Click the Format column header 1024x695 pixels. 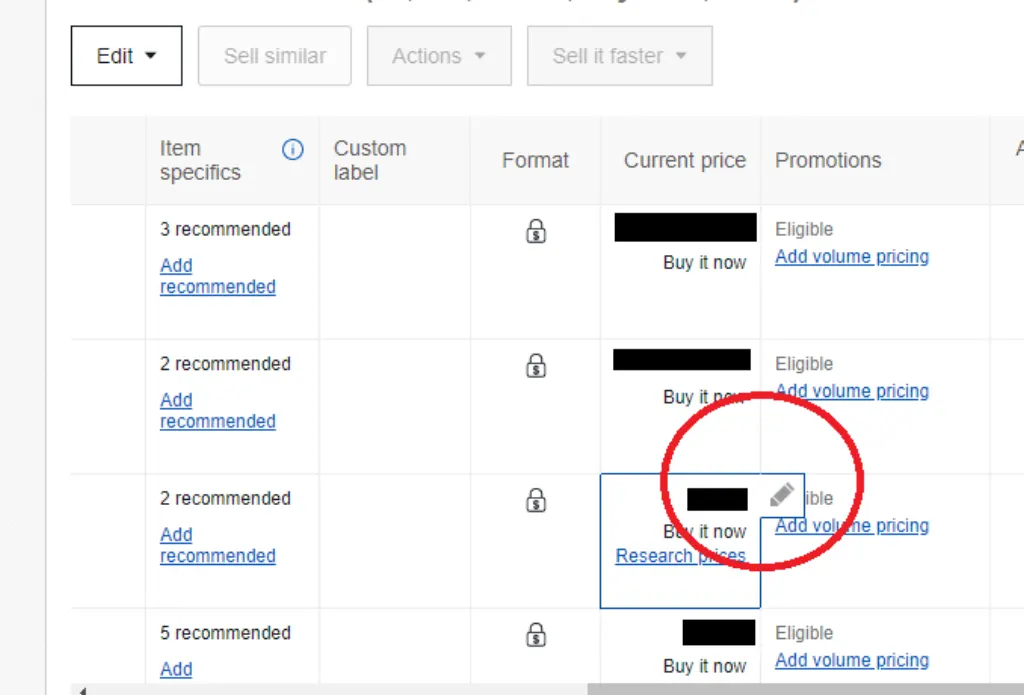coord(535,160)
